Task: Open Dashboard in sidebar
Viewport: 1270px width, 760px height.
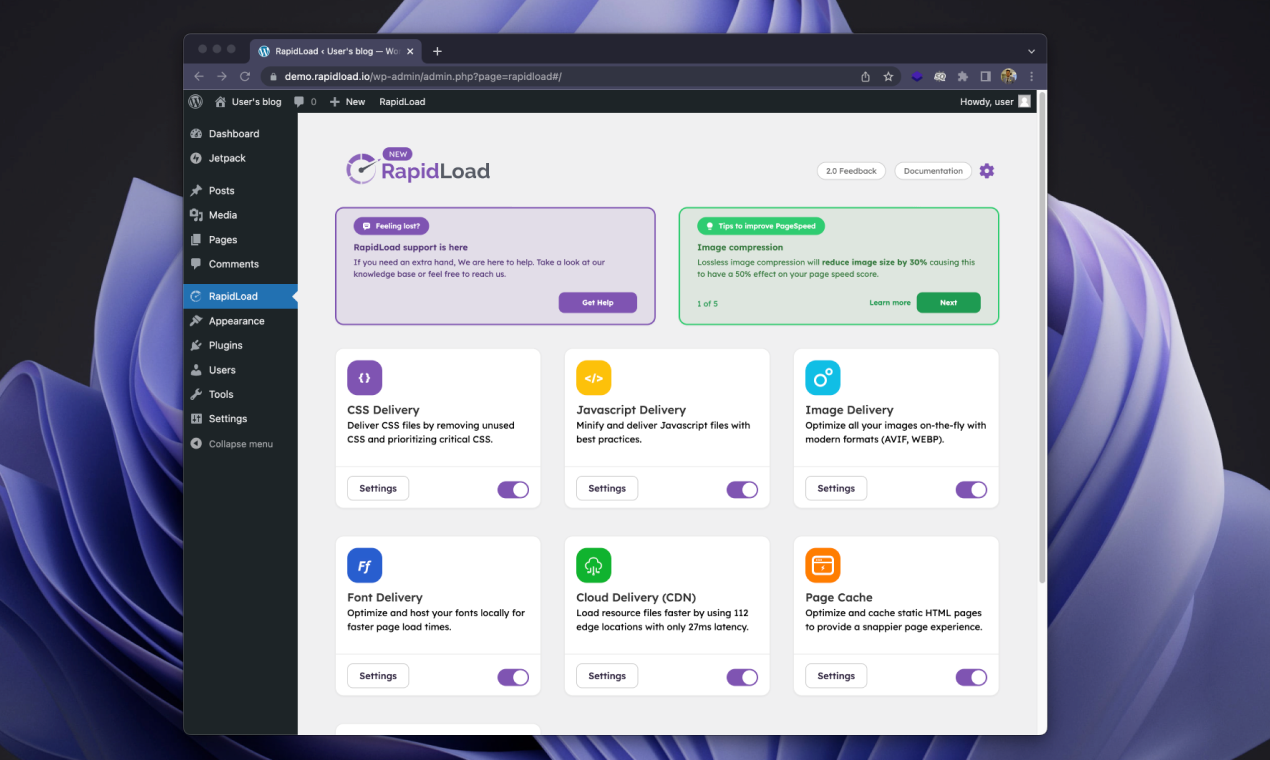Action: 240,134
